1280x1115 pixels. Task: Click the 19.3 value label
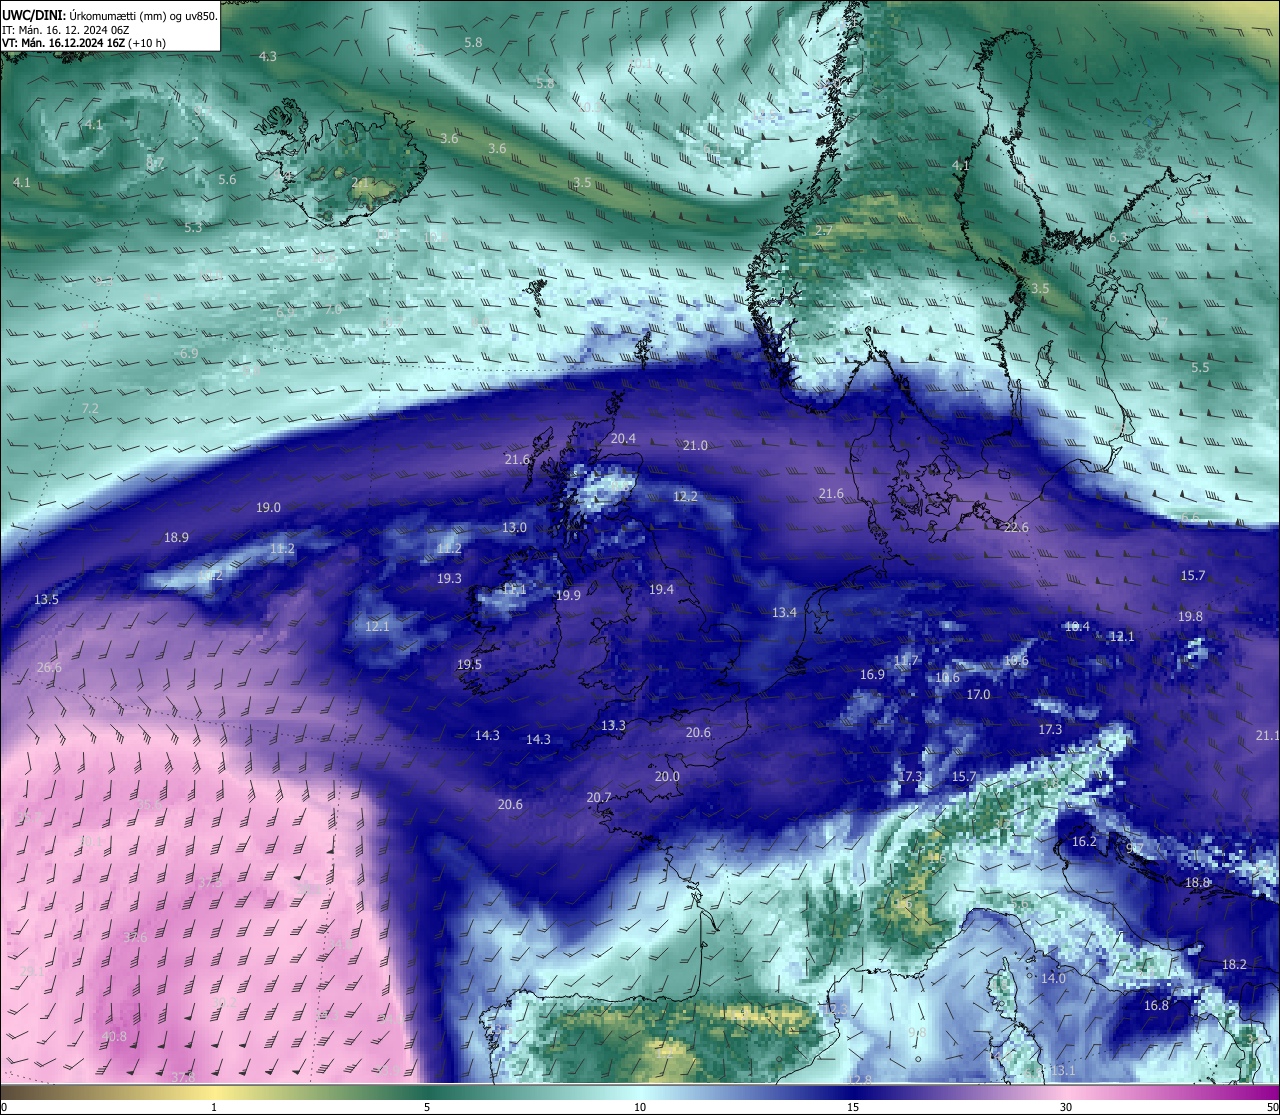click(x=449, y=579)
